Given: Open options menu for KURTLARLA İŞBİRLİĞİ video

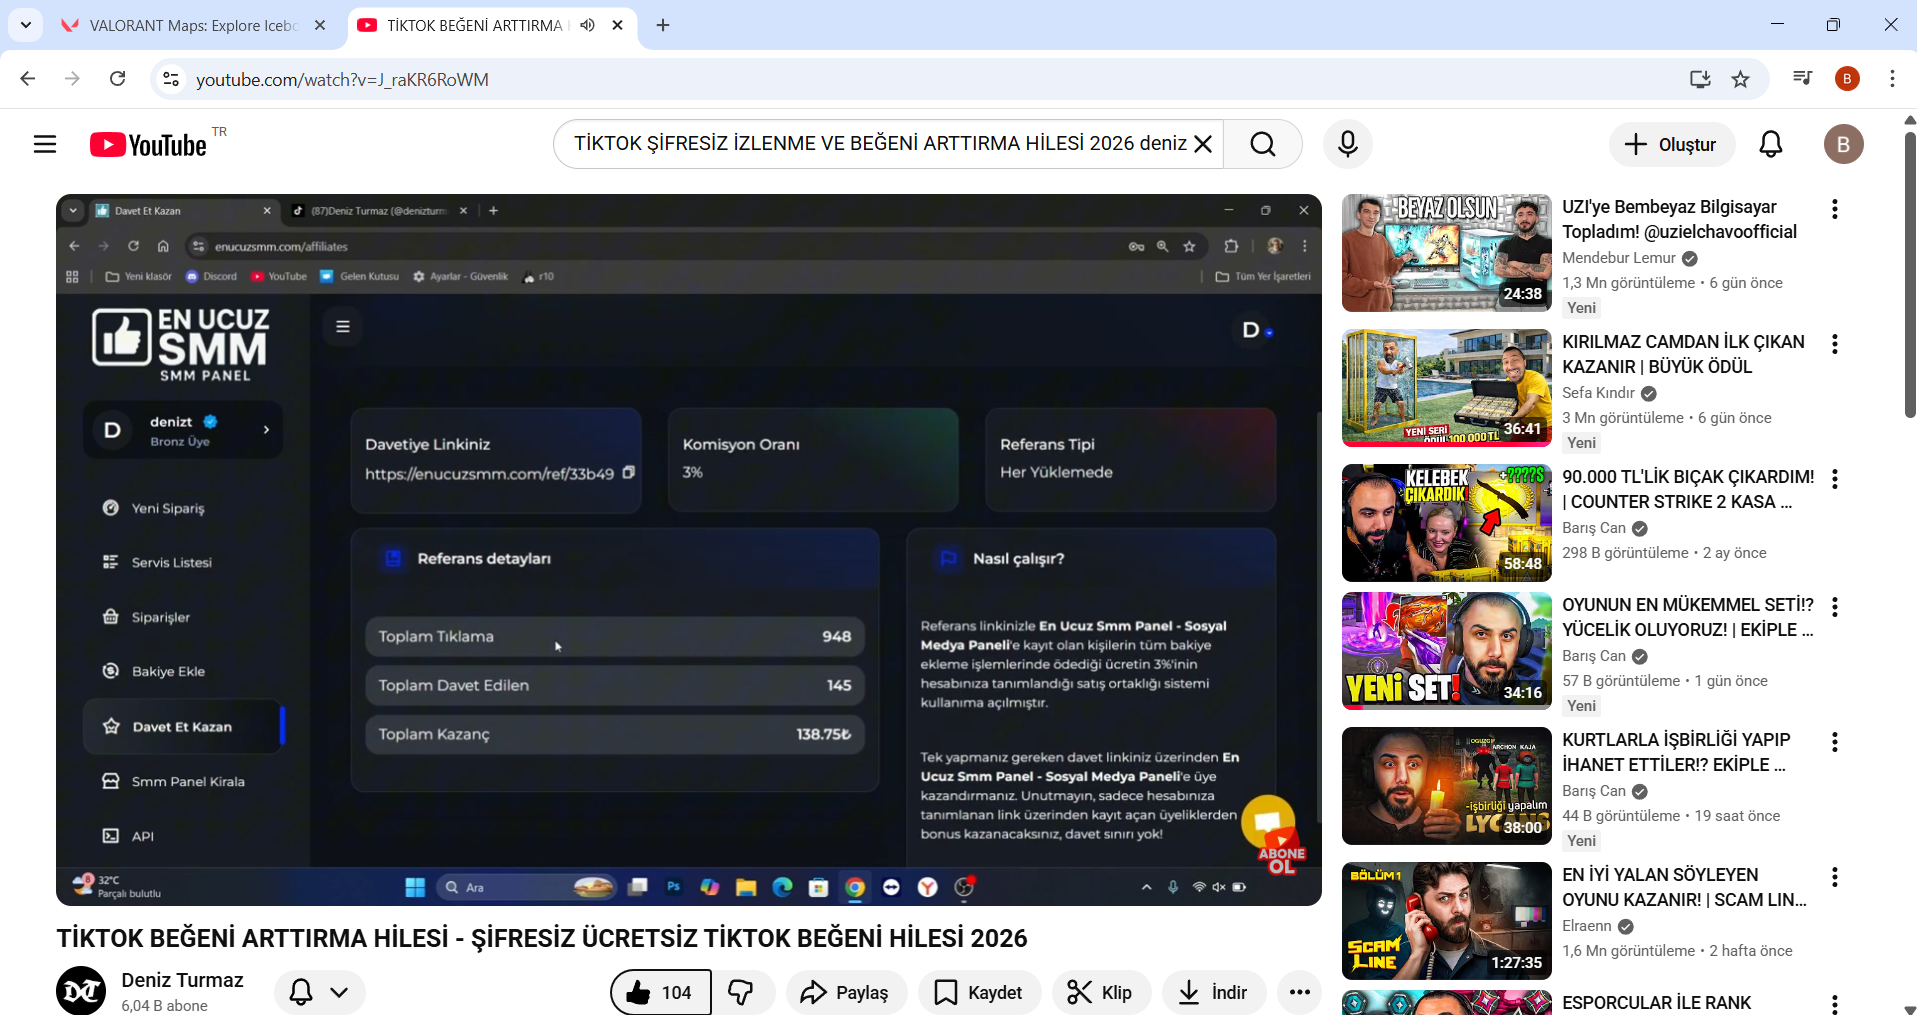Looking at the screenshot, I should 1834,742.
